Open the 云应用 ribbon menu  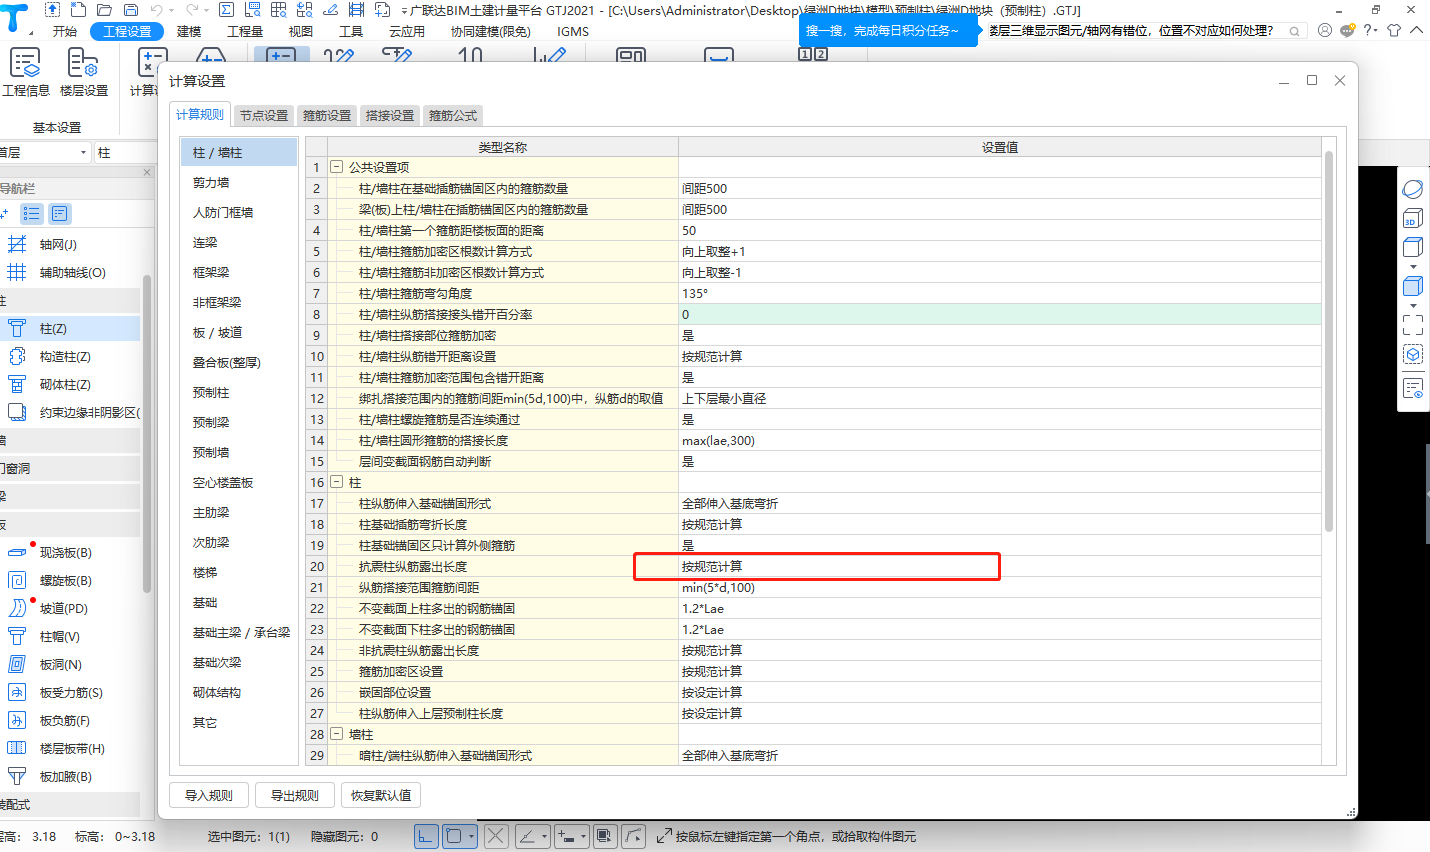pos(407,31)
